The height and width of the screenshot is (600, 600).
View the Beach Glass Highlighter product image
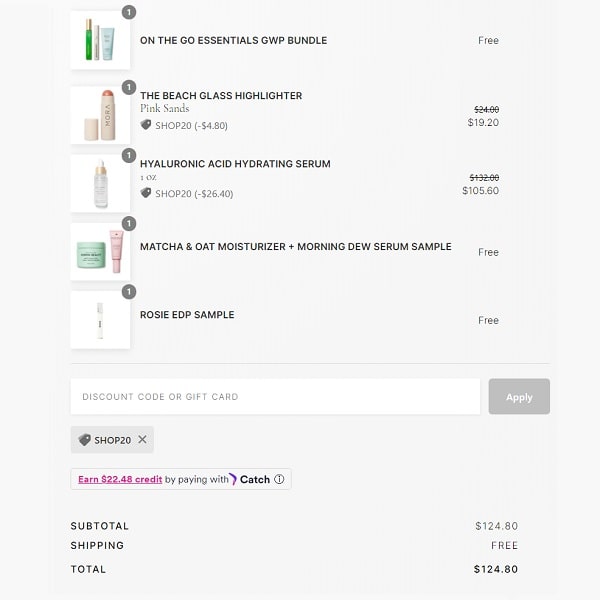point(100,115)
